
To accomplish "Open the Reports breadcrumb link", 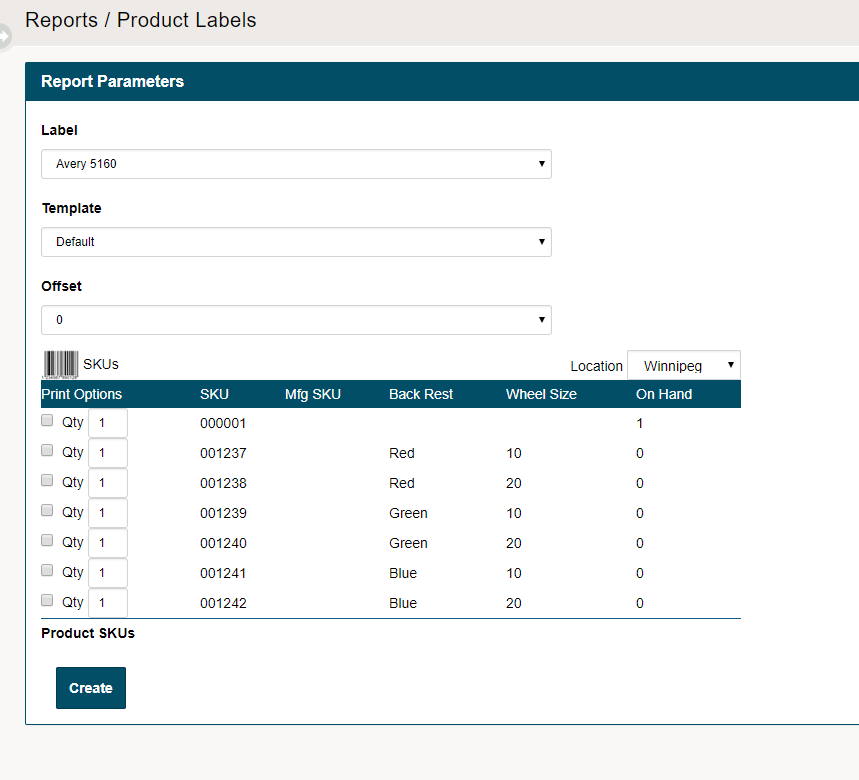I will click(61, 20).
